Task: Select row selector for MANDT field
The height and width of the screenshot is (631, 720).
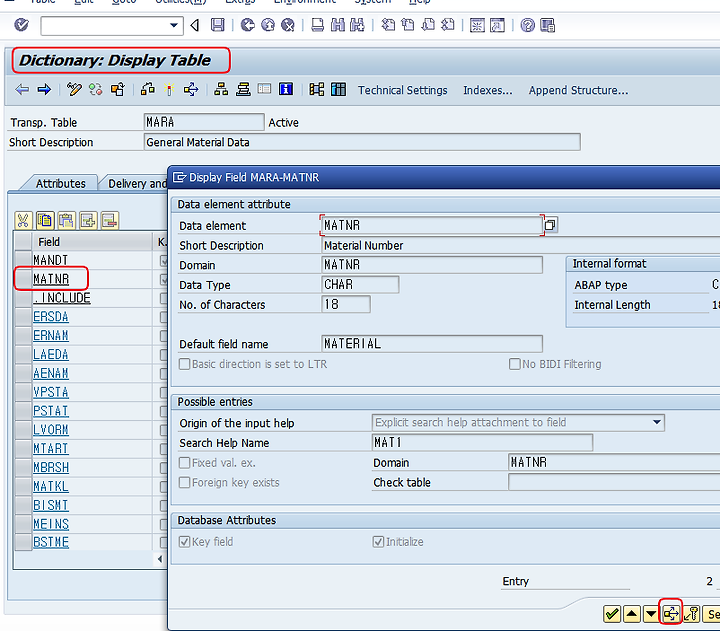Action: click(23, 260)
